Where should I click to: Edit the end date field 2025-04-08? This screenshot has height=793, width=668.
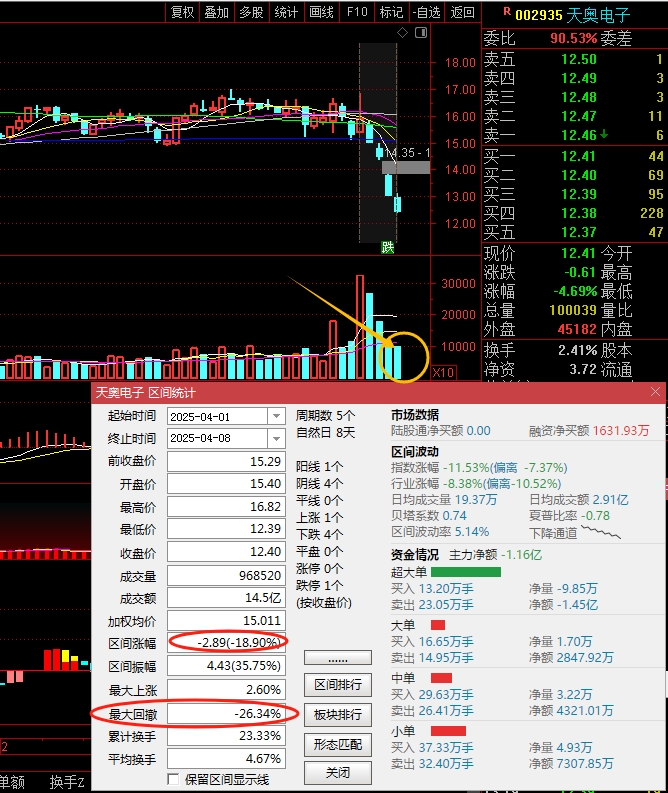217,438
